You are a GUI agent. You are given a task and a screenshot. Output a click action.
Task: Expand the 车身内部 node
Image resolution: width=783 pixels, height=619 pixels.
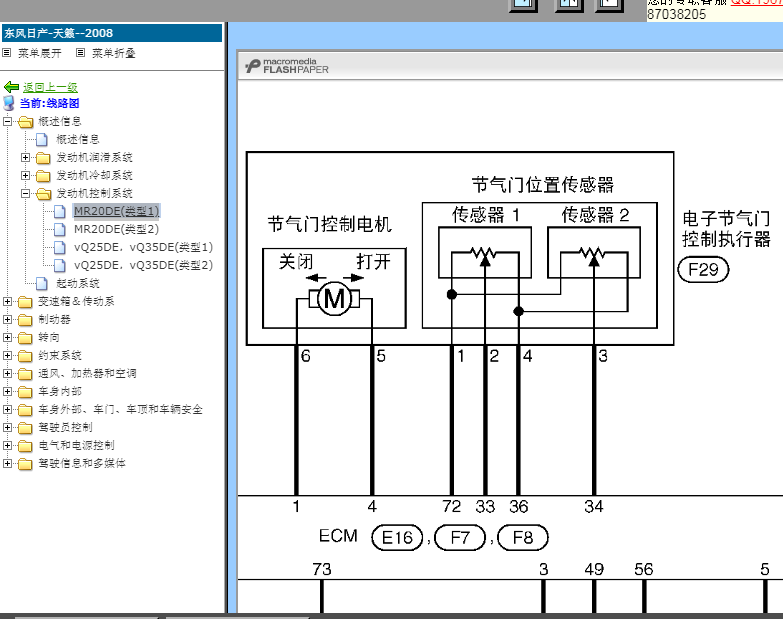point(7,391)
